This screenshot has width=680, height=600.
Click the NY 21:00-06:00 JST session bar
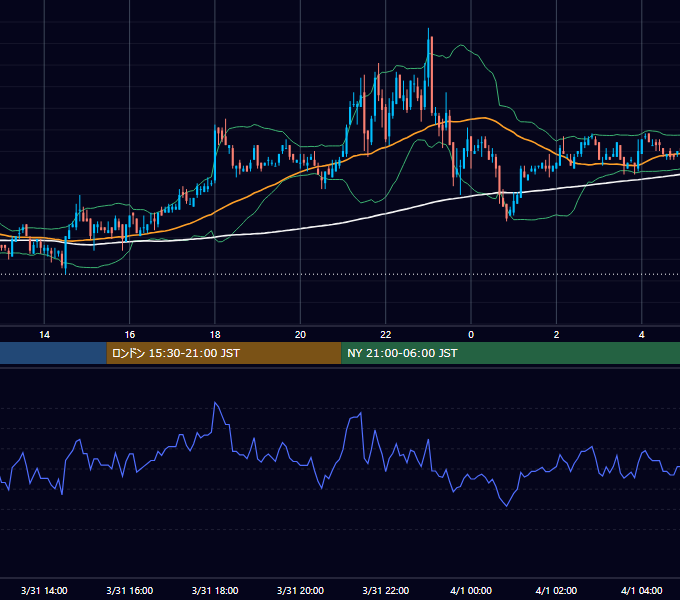[x=510, y=353]
